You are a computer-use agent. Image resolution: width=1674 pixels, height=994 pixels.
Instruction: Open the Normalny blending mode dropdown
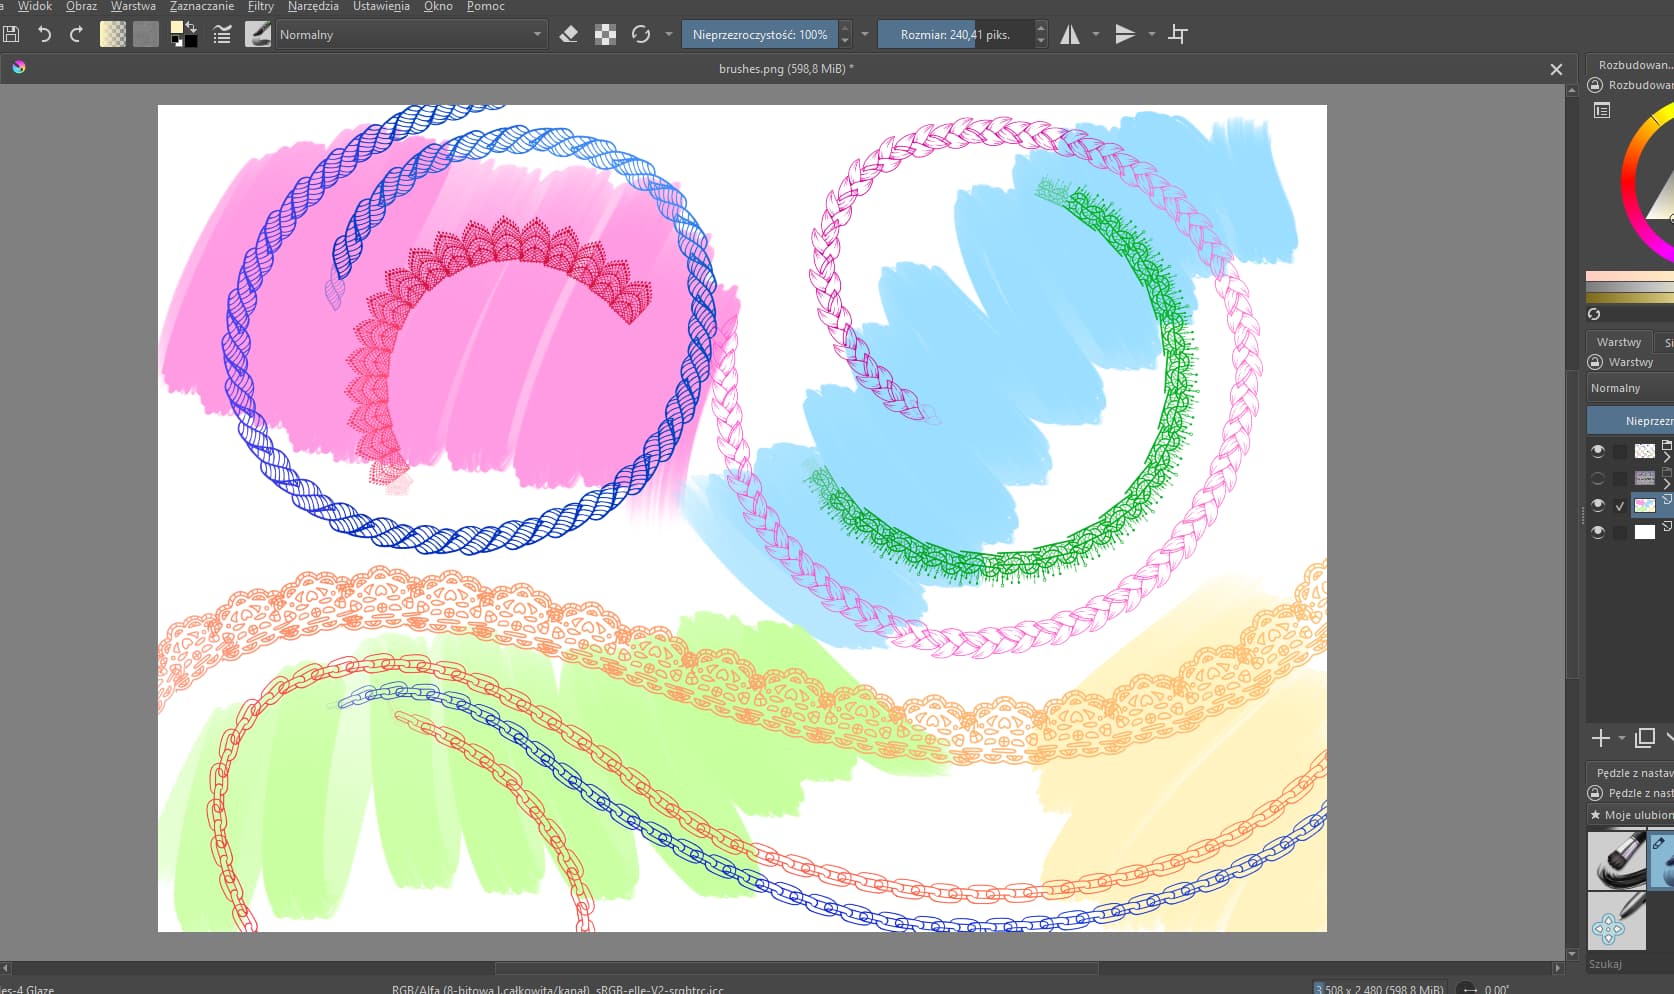410,35
